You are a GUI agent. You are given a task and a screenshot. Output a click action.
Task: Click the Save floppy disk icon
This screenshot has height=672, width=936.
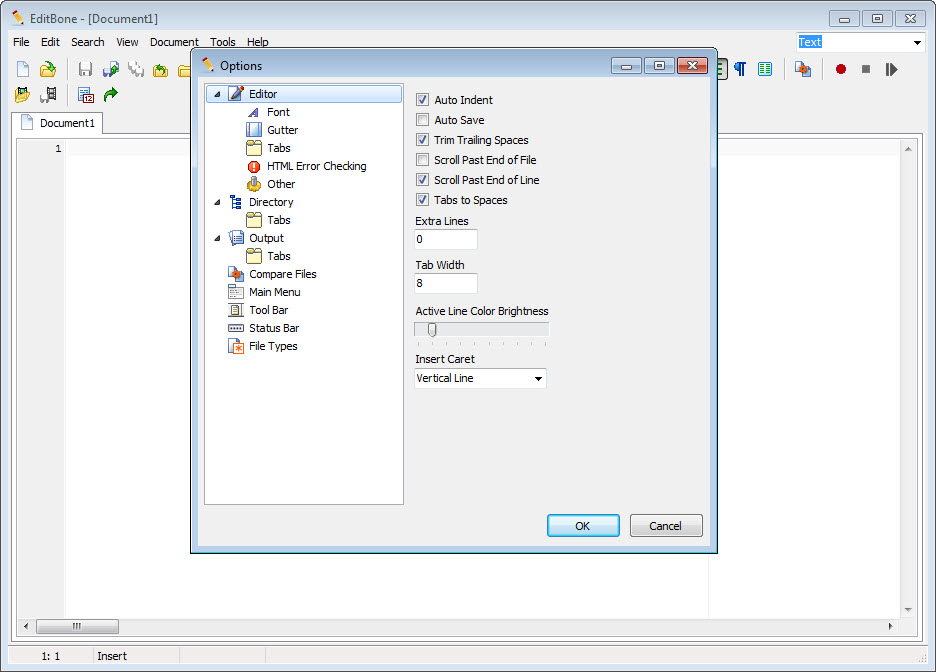click(85, 69)
